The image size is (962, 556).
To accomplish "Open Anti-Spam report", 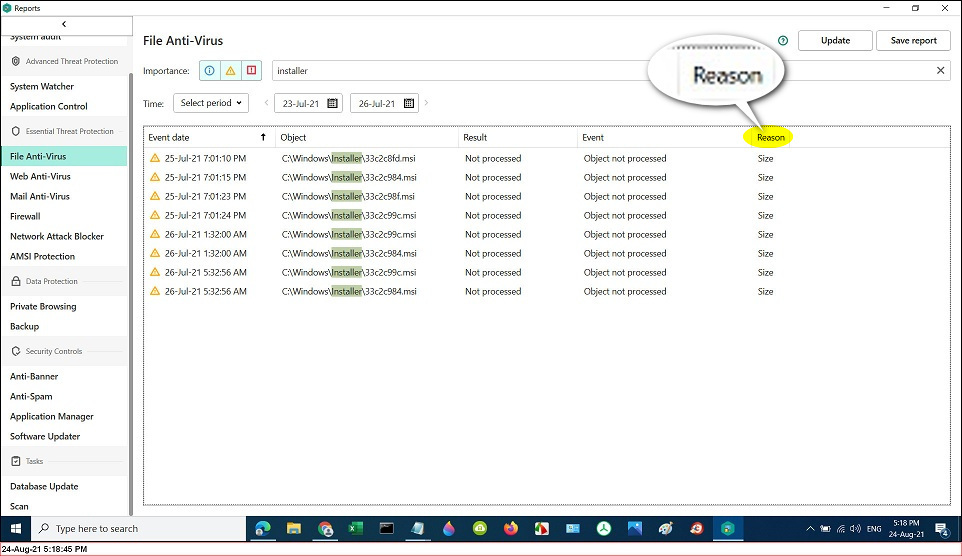I will (31, 396).
